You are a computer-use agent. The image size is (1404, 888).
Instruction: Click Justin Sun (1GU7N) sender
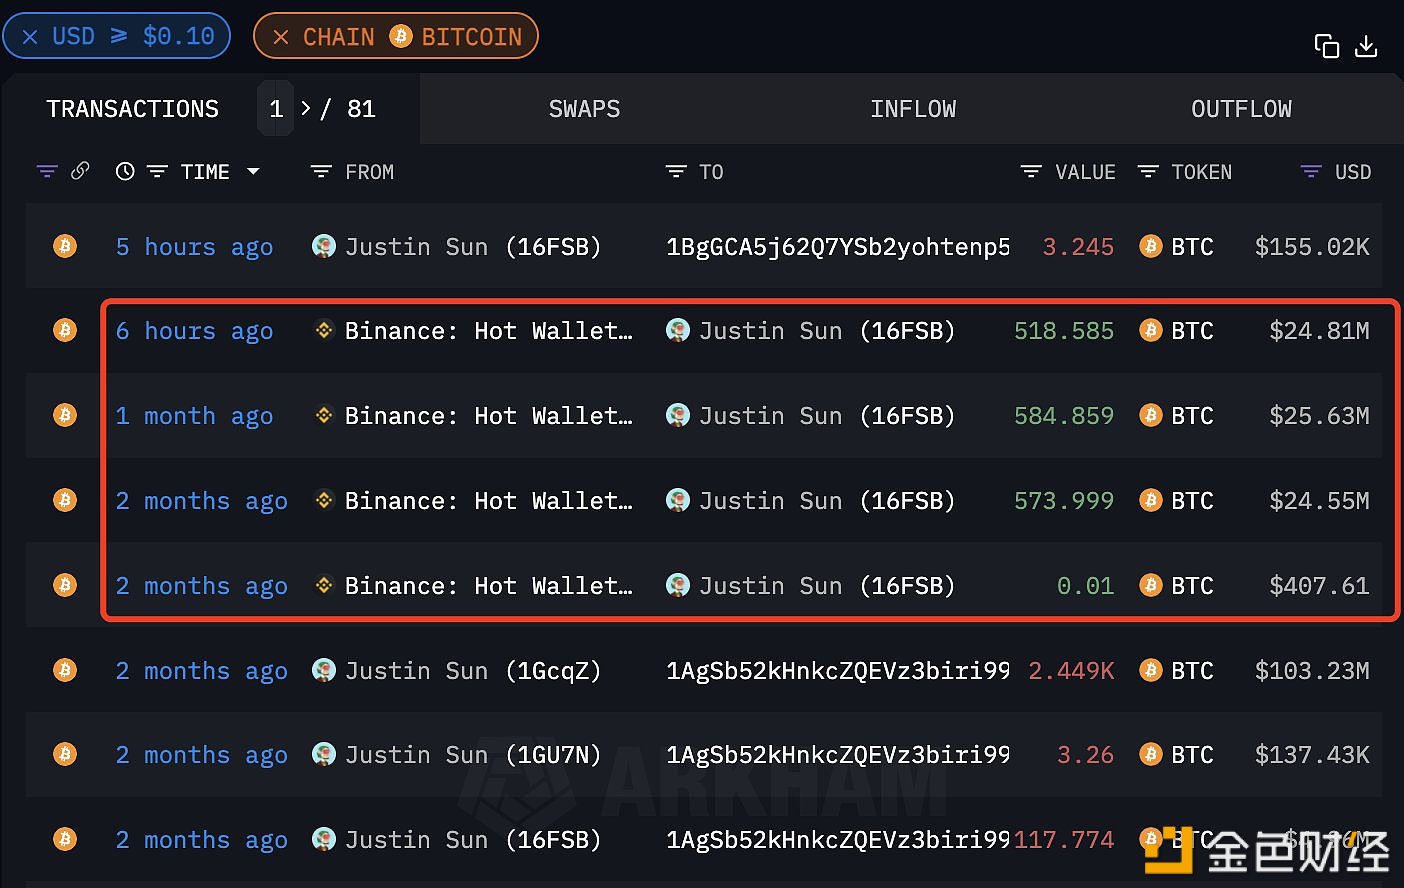click(472, 755)
